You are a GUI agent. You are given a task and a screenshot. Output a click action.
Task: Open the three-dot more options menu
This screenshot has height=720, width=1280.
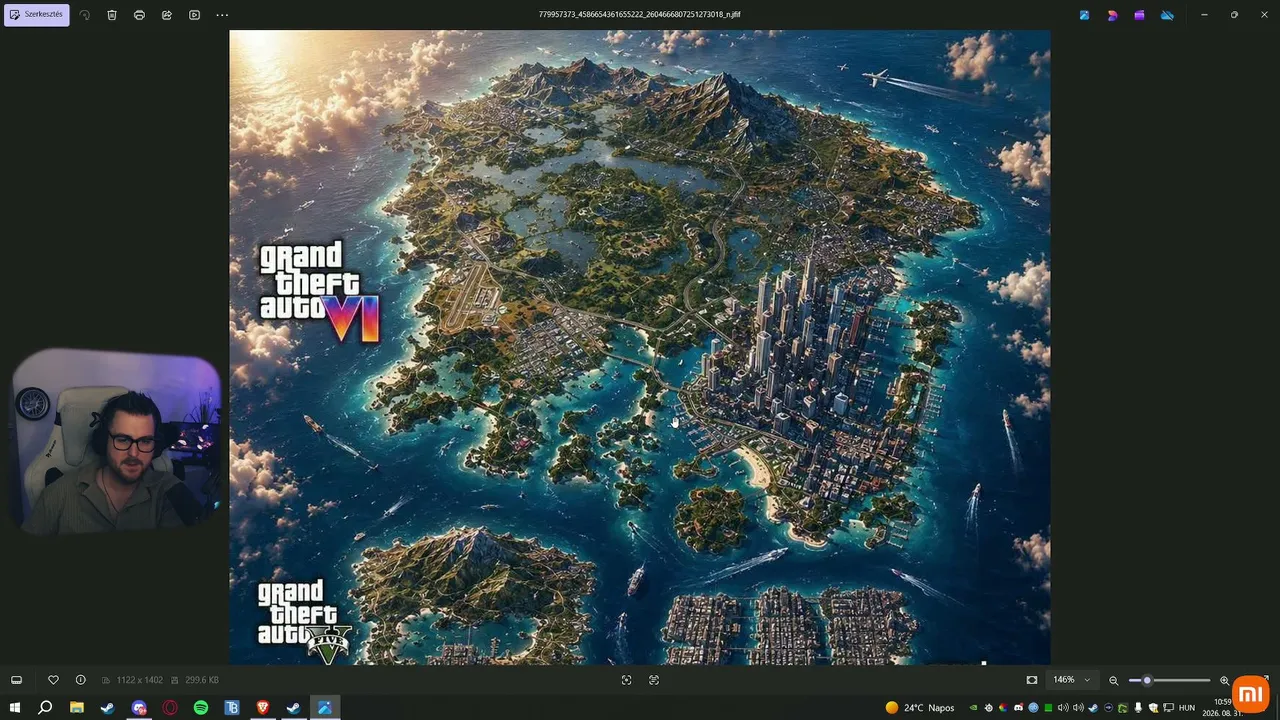(x=222, y=15)
